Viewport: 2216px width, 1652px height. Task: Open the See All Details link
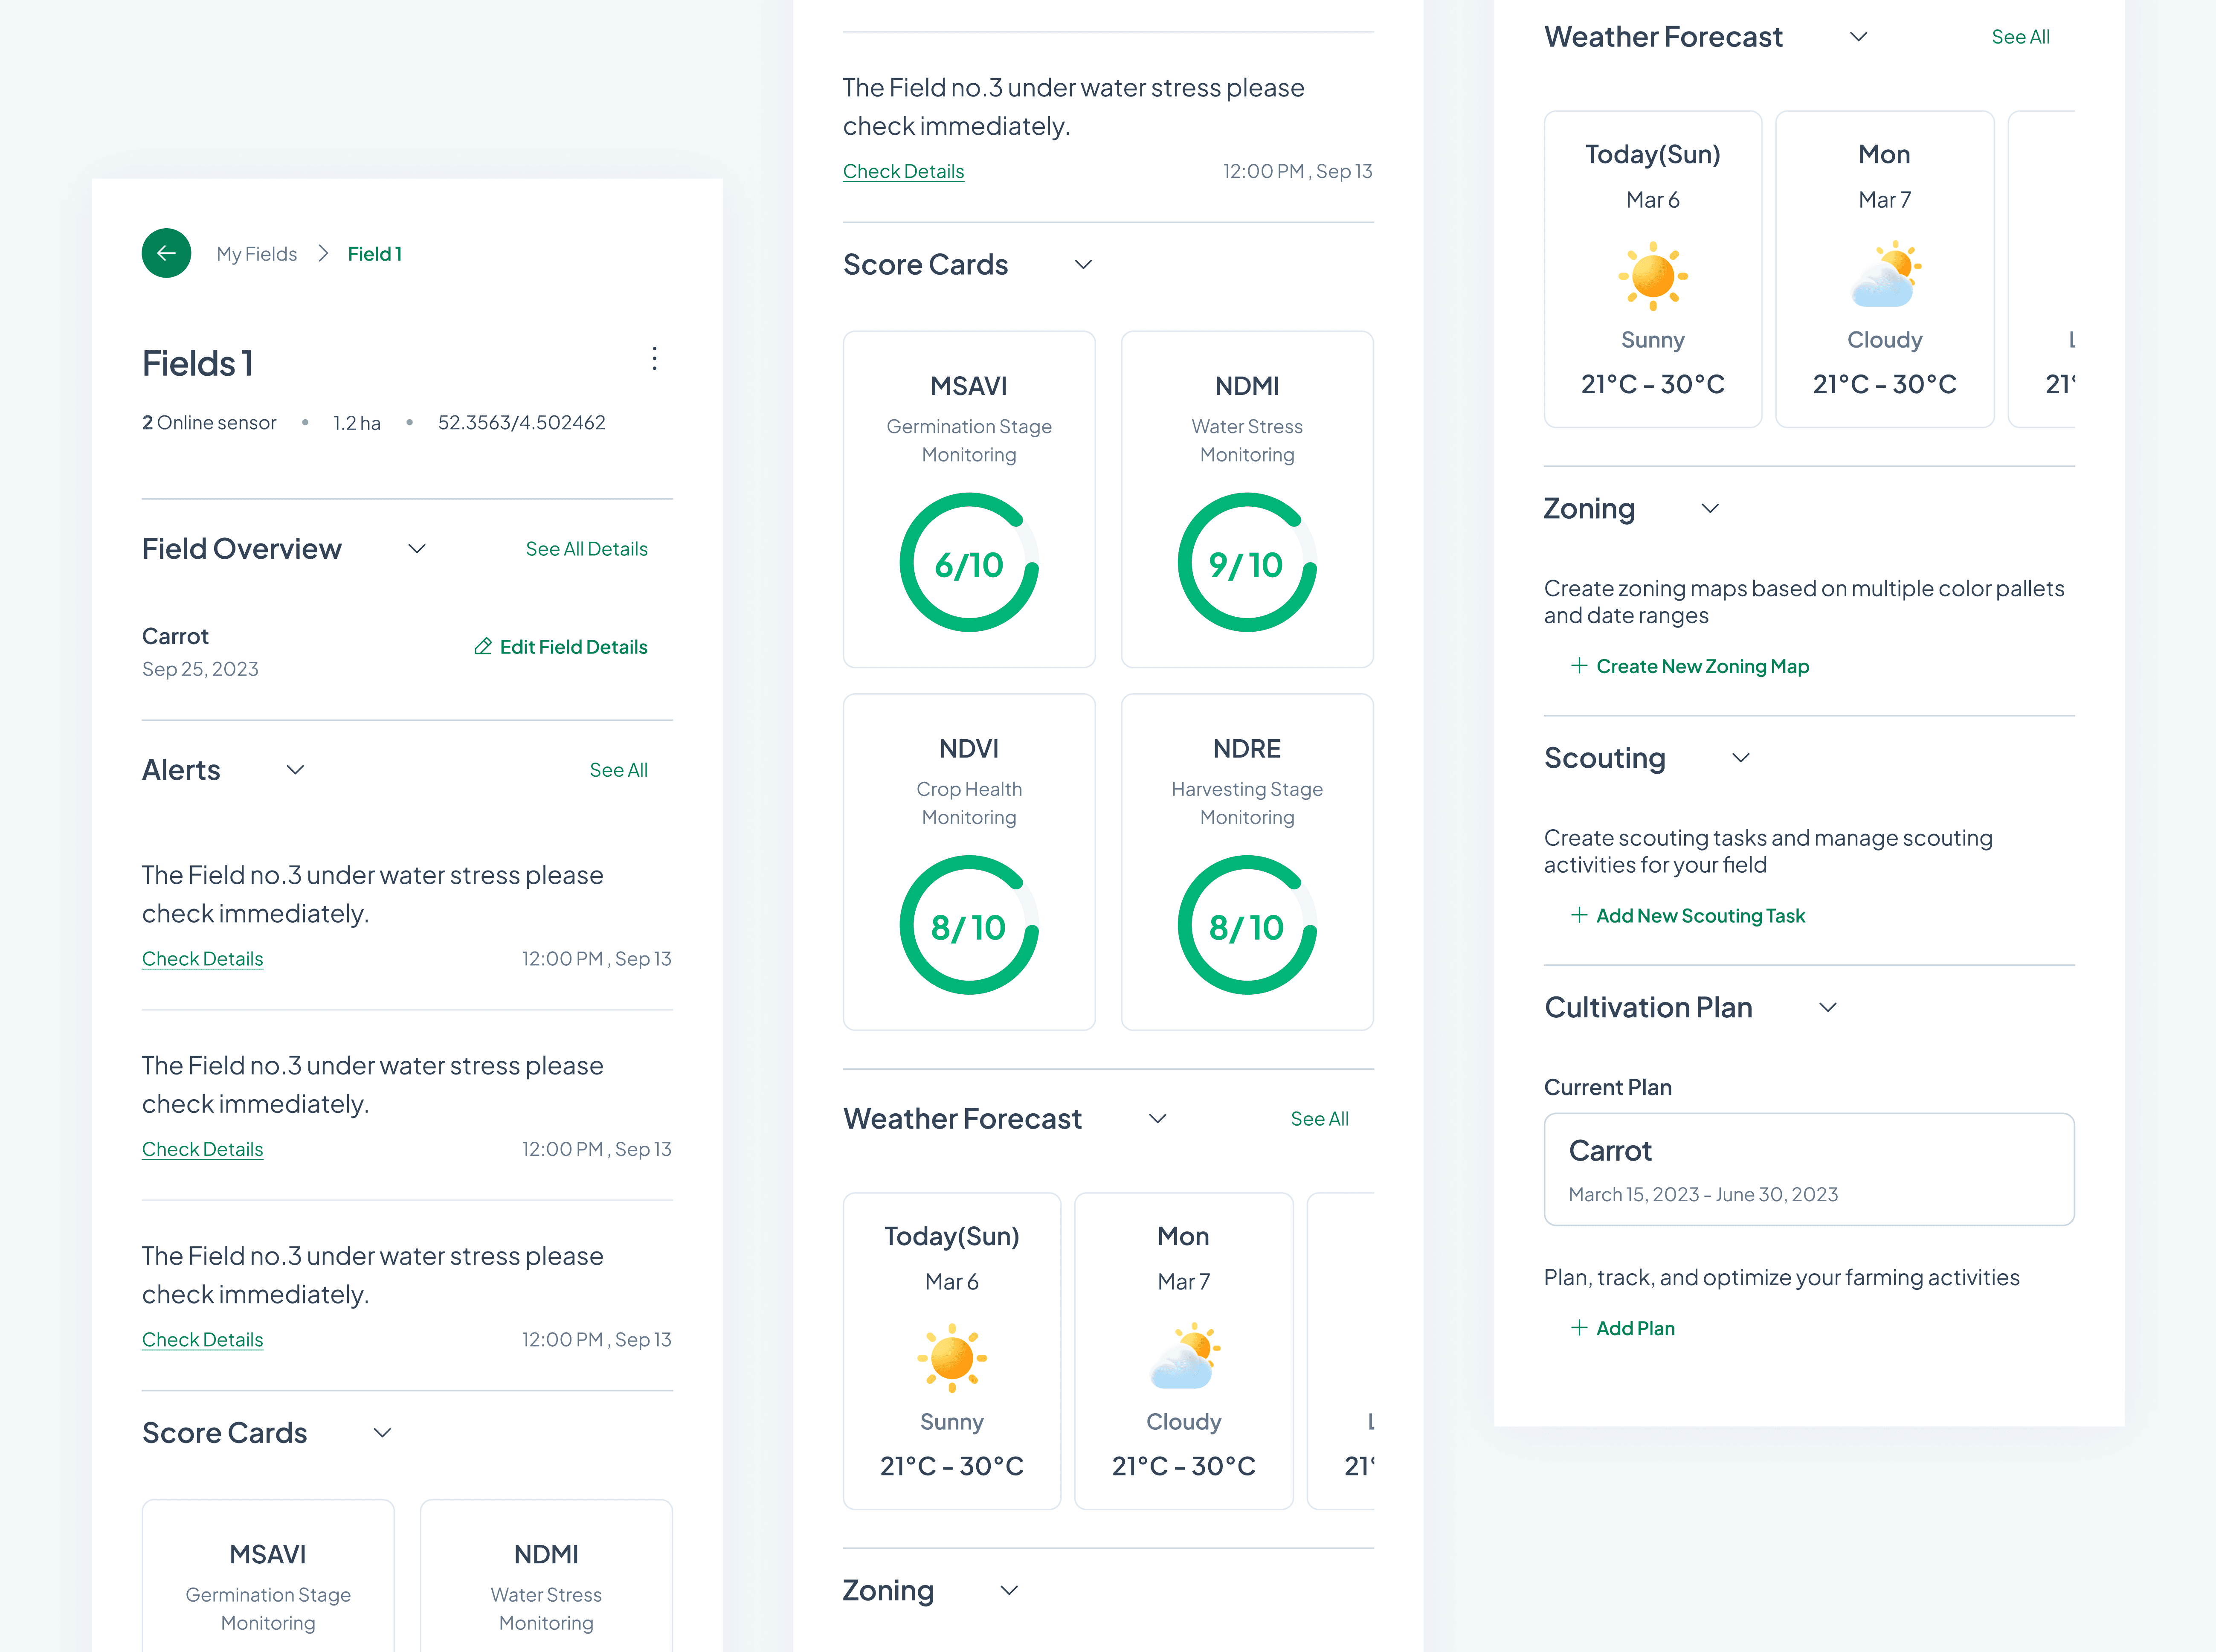[x=586, y=549]
